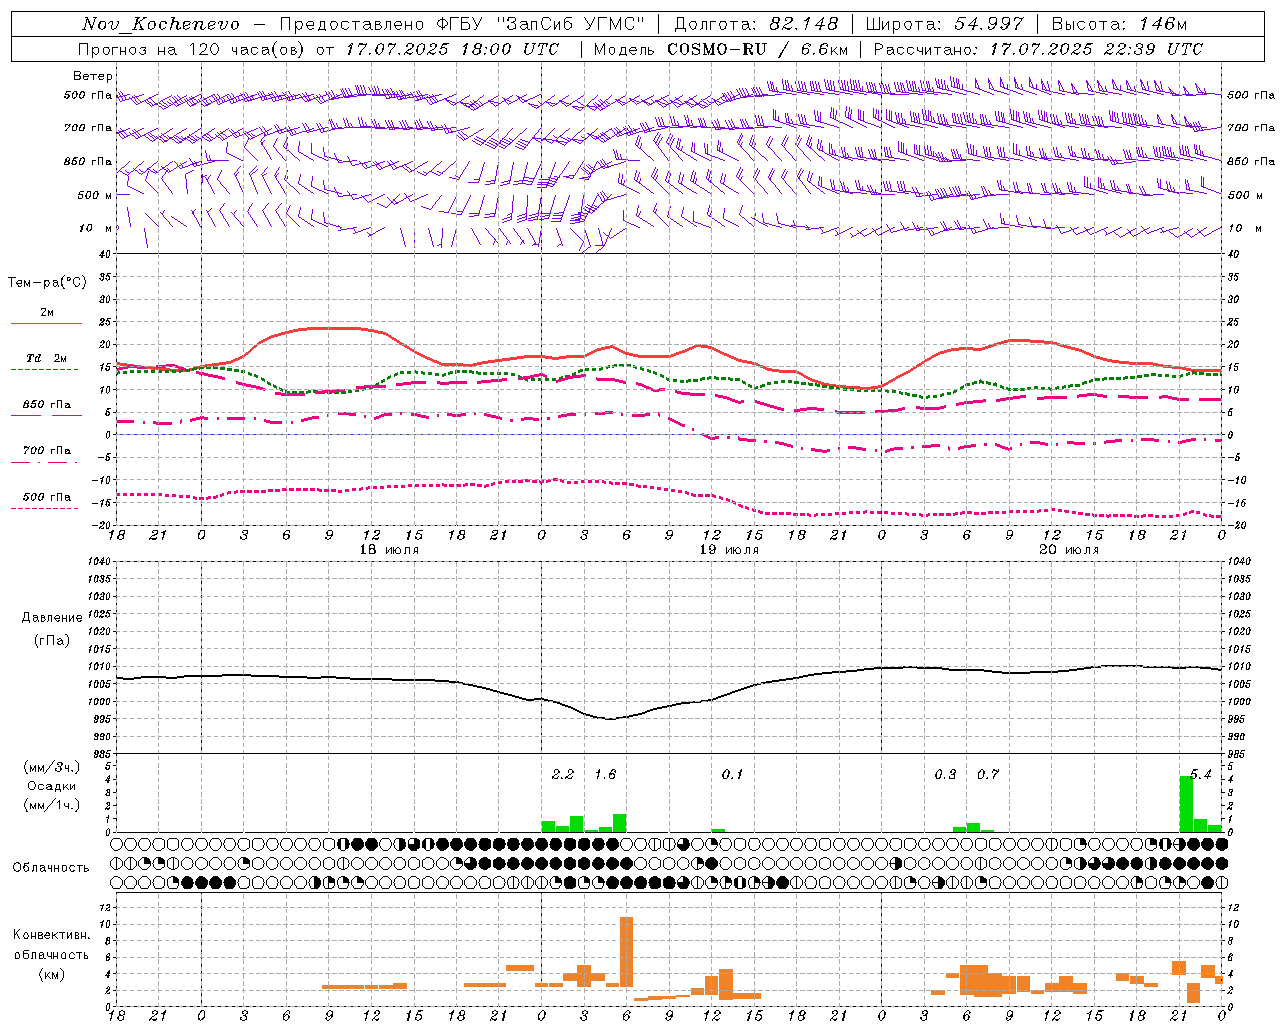Click the 0.3 precipitation total

point(945,775)
